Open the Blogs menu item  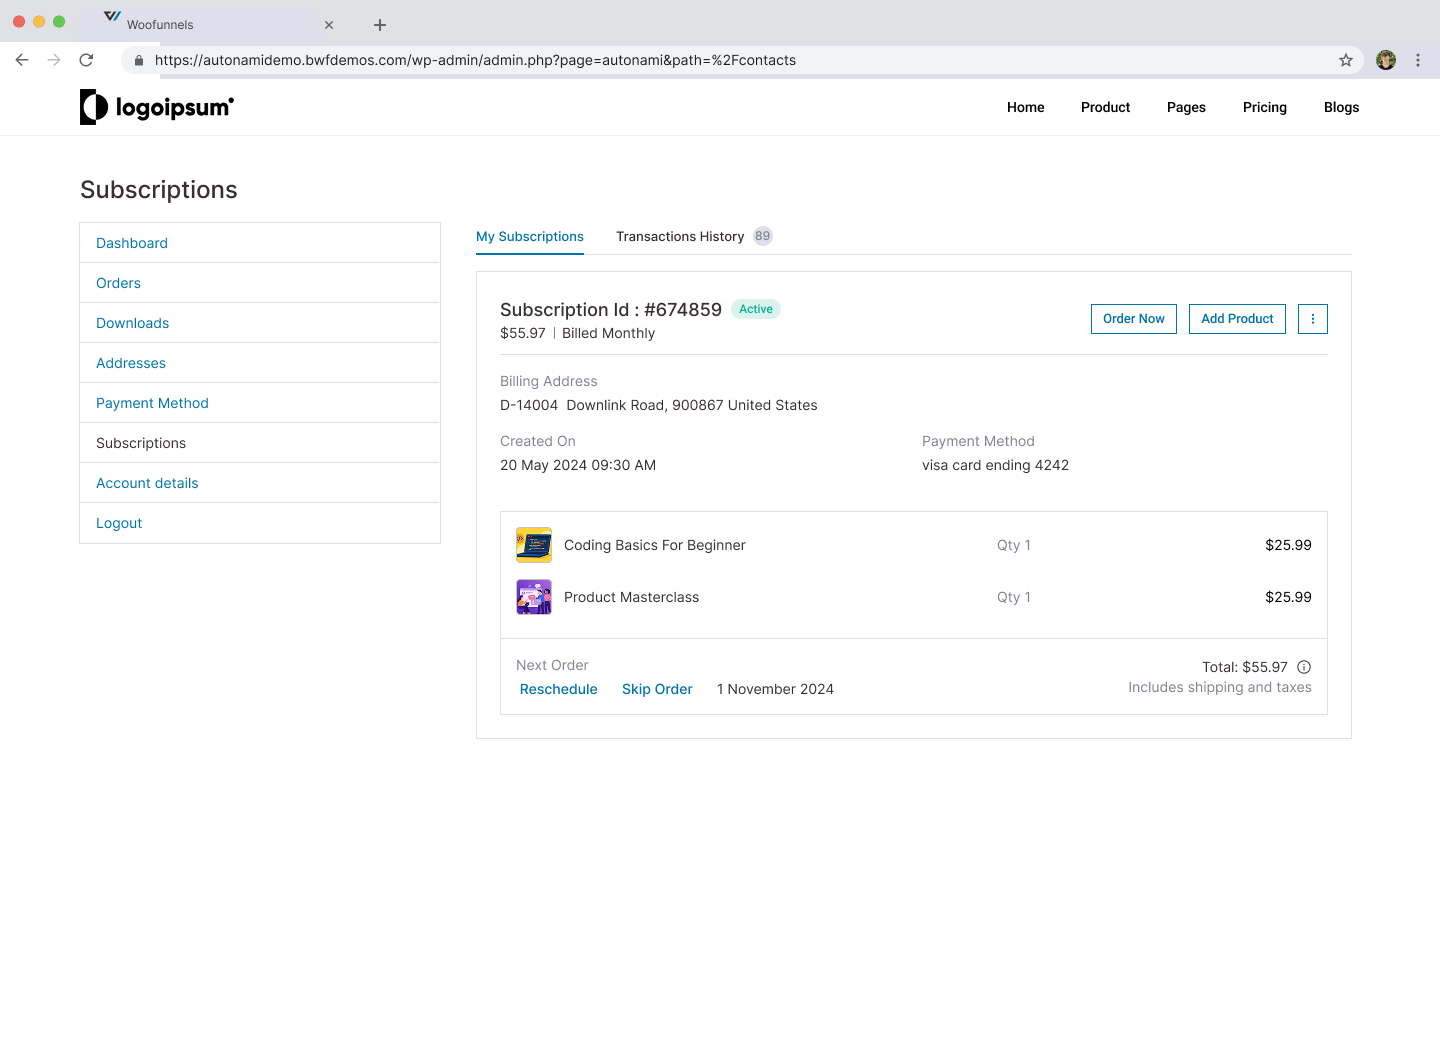pyautogui.click(x=1341, y=107)
